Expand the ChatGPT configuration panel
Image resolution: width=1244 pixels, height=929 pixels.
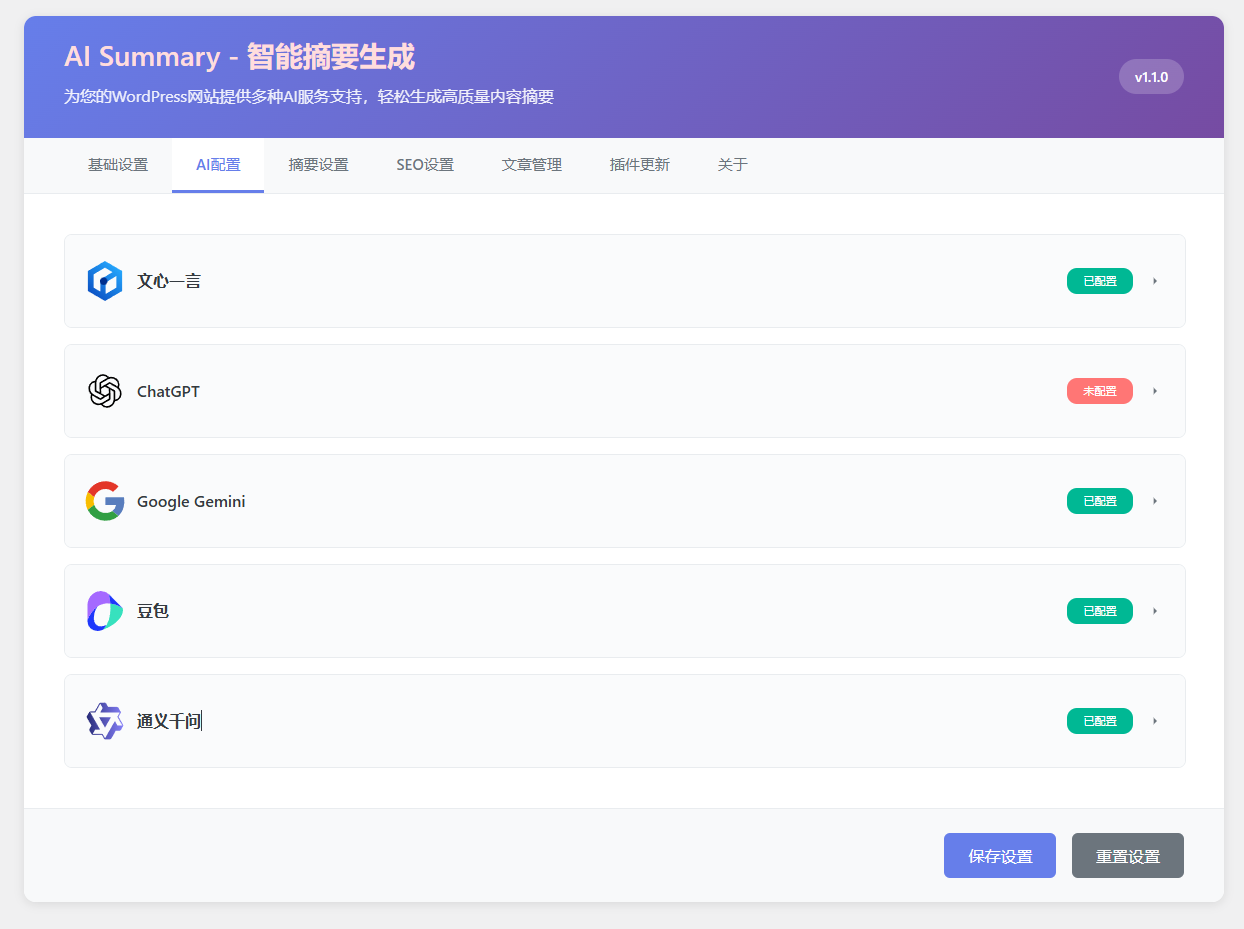coord(1156,391)
